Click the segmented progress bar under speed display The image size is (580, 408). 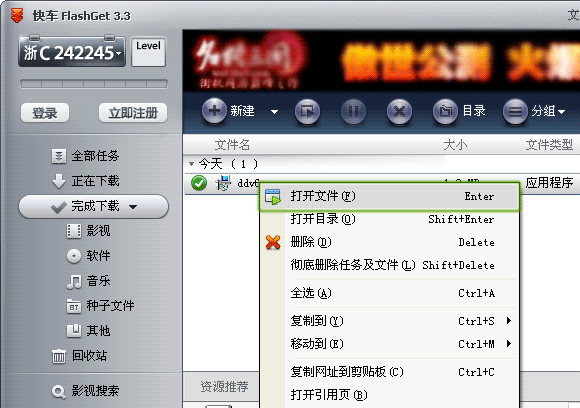tap(94, 84)
